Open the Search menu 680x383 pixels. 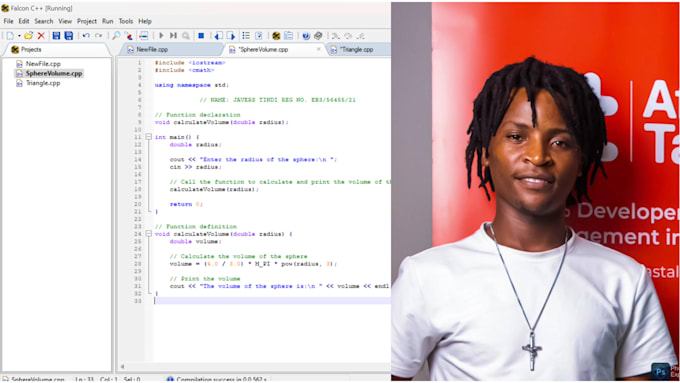(x=43, y=21)
